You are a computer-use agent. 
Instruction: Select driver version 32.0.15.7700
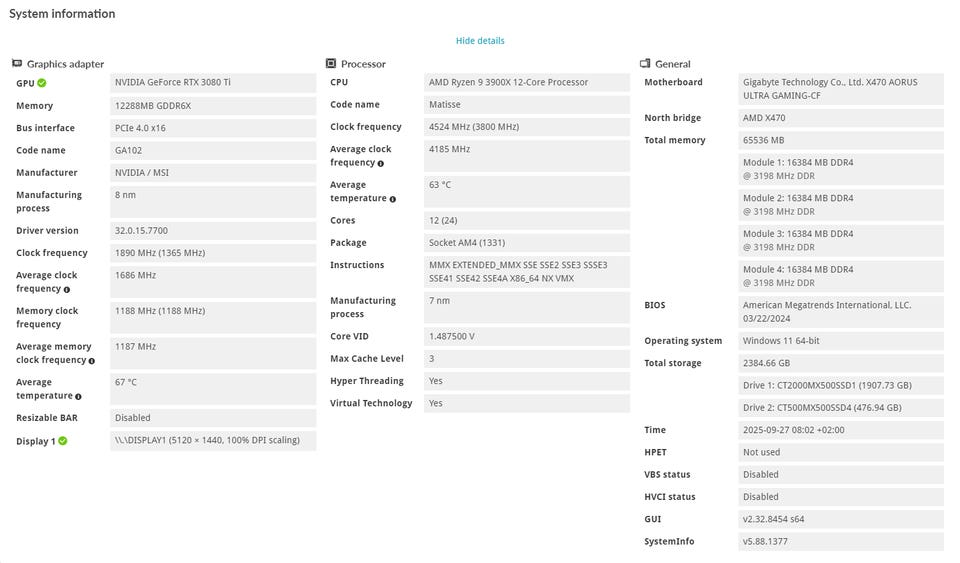click(213, 231)
